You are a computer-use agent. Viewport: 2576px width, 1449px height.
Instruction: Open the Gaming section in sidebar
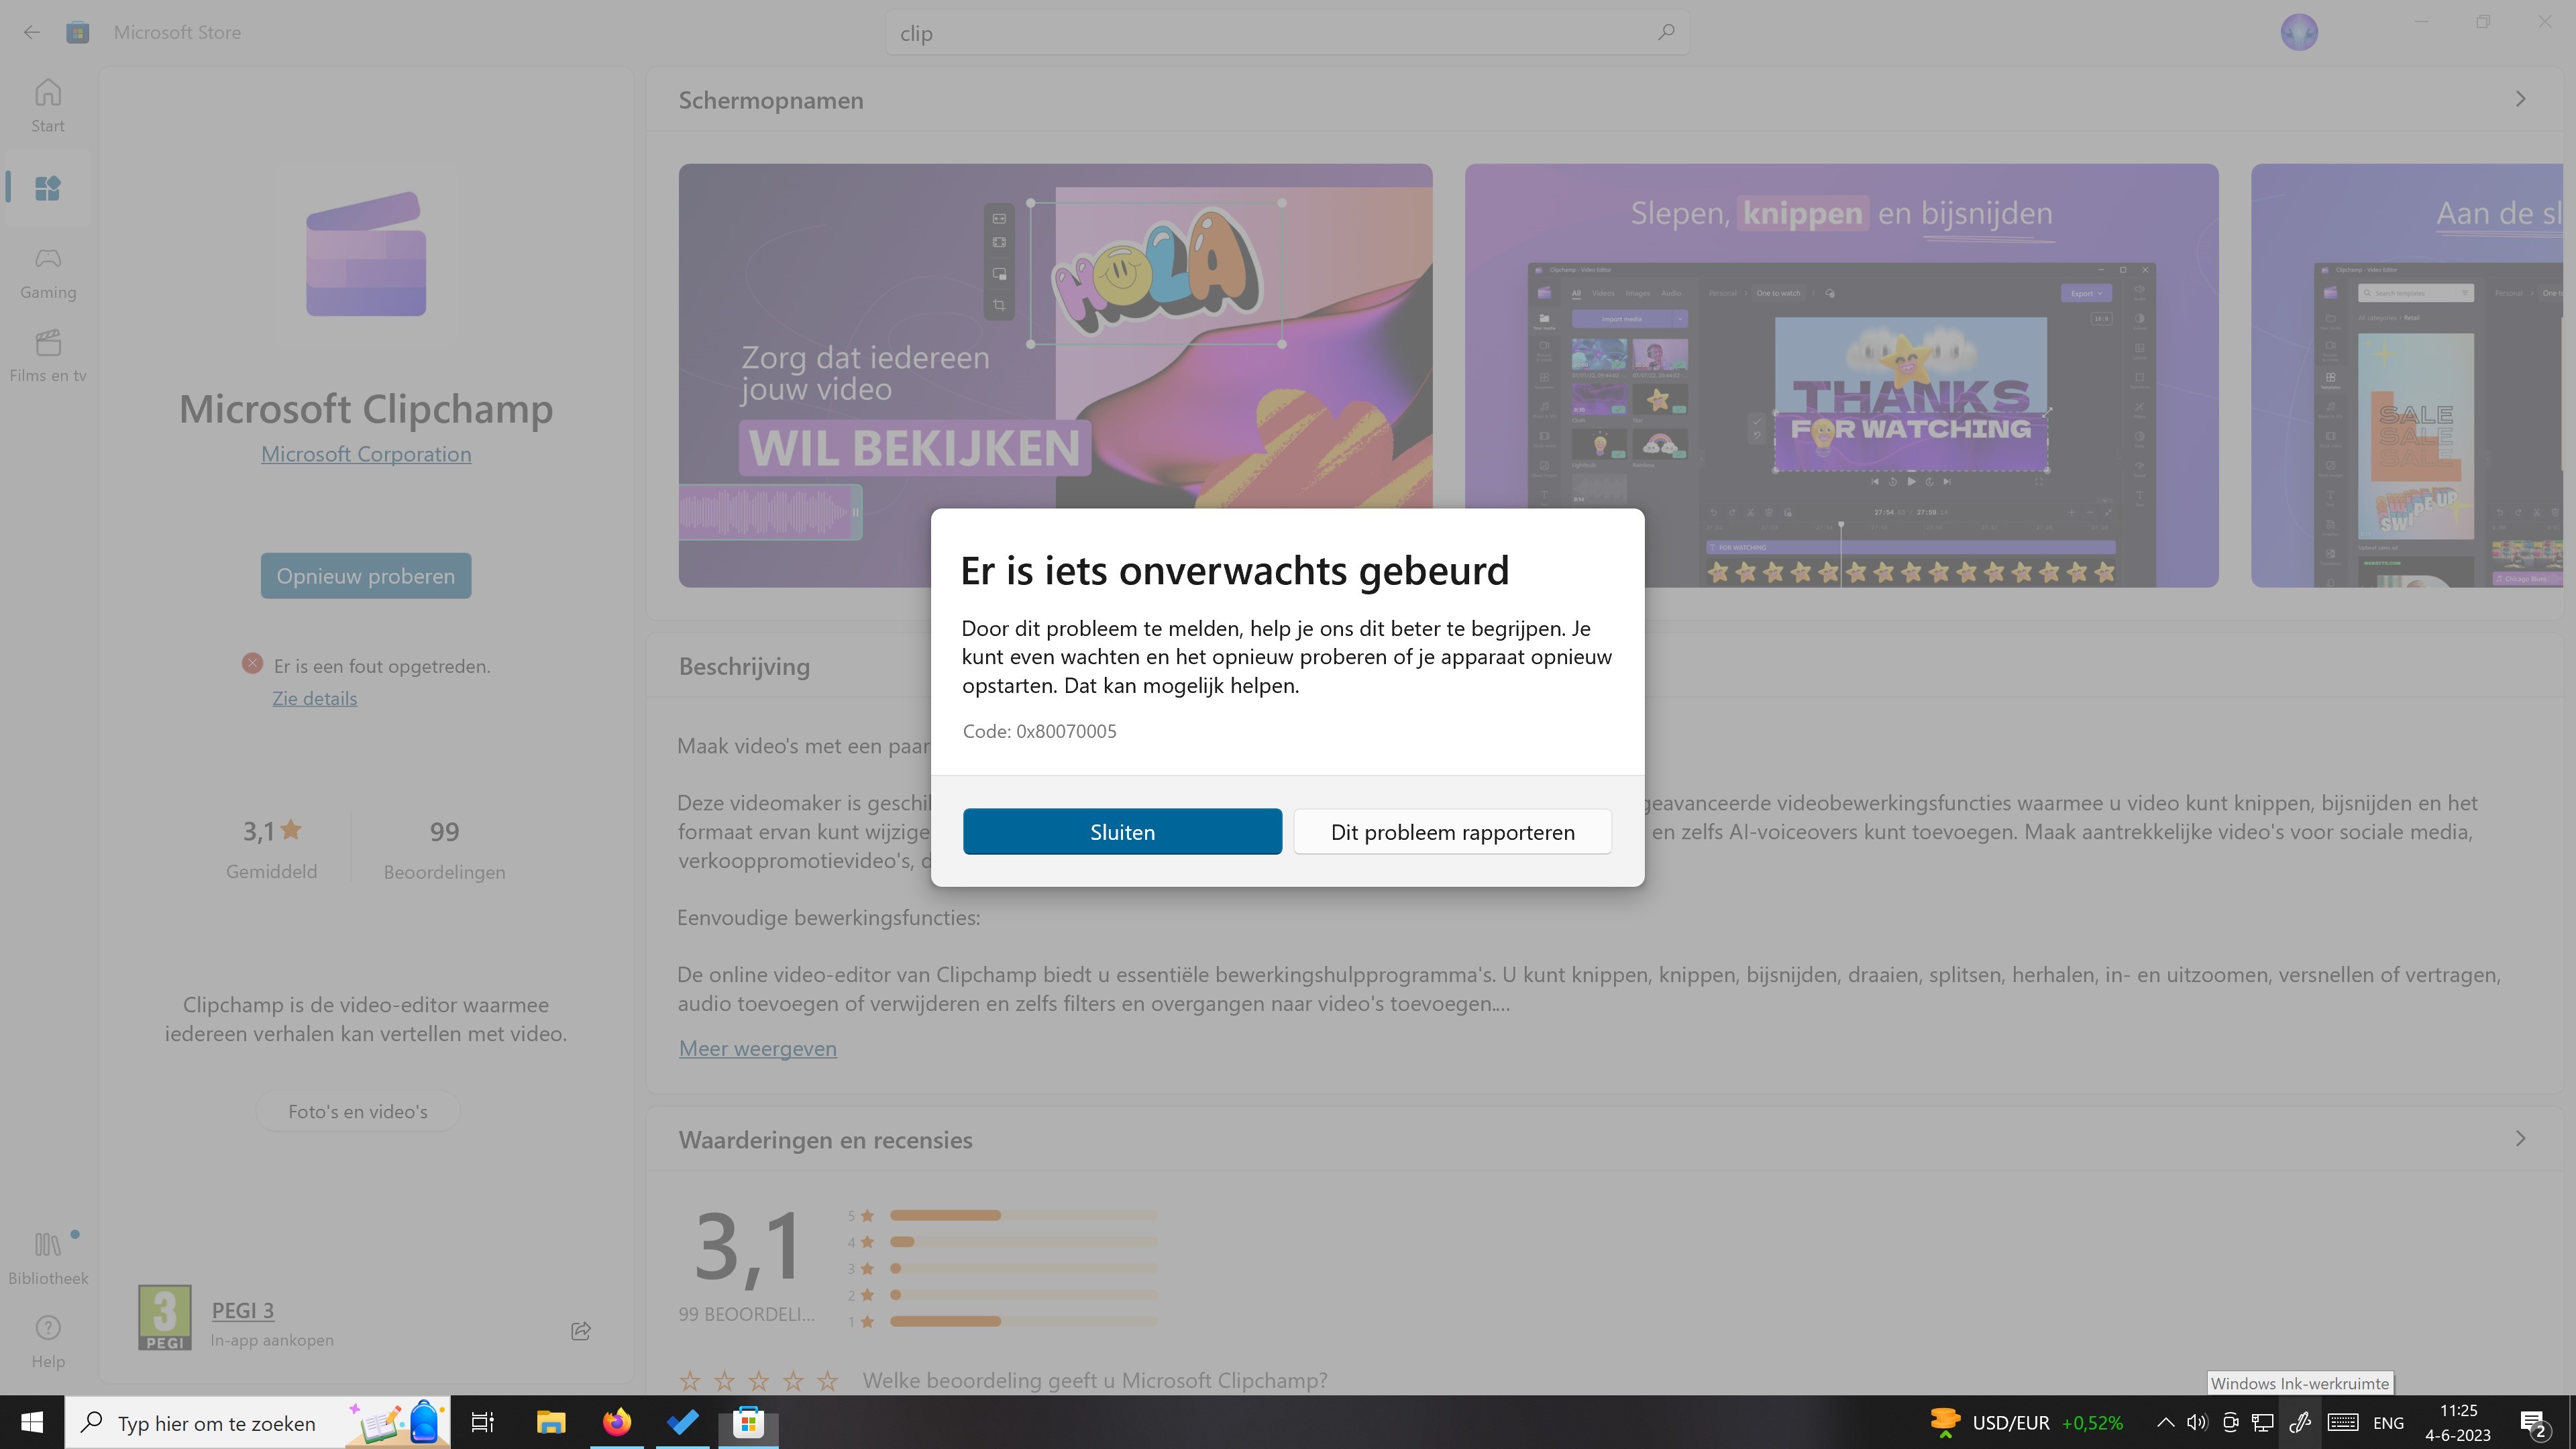point(47,273)
